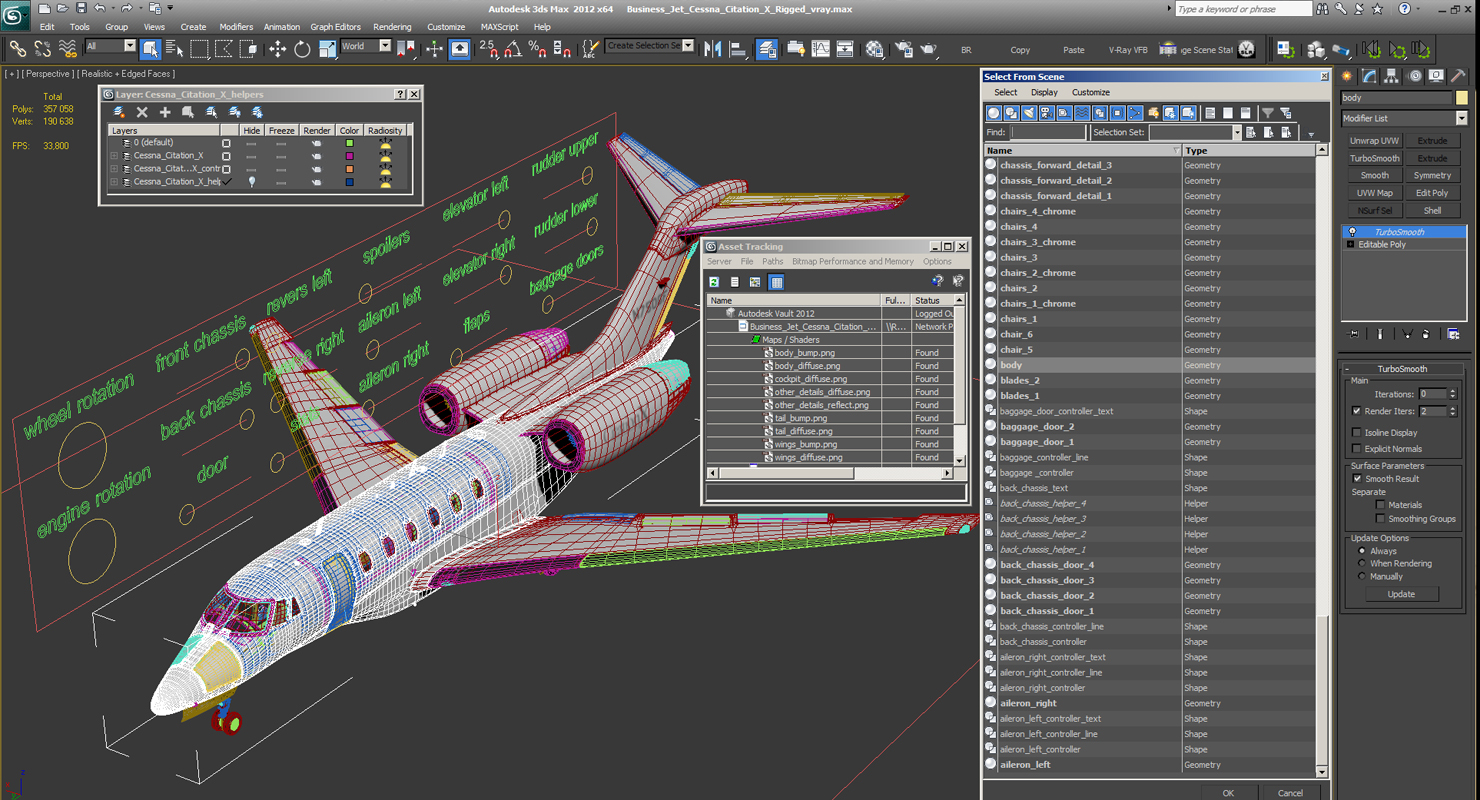Viewport: 1480px width, 800px height.
Task: Click the object color swatch beside body
Action: coord(1461,98)
